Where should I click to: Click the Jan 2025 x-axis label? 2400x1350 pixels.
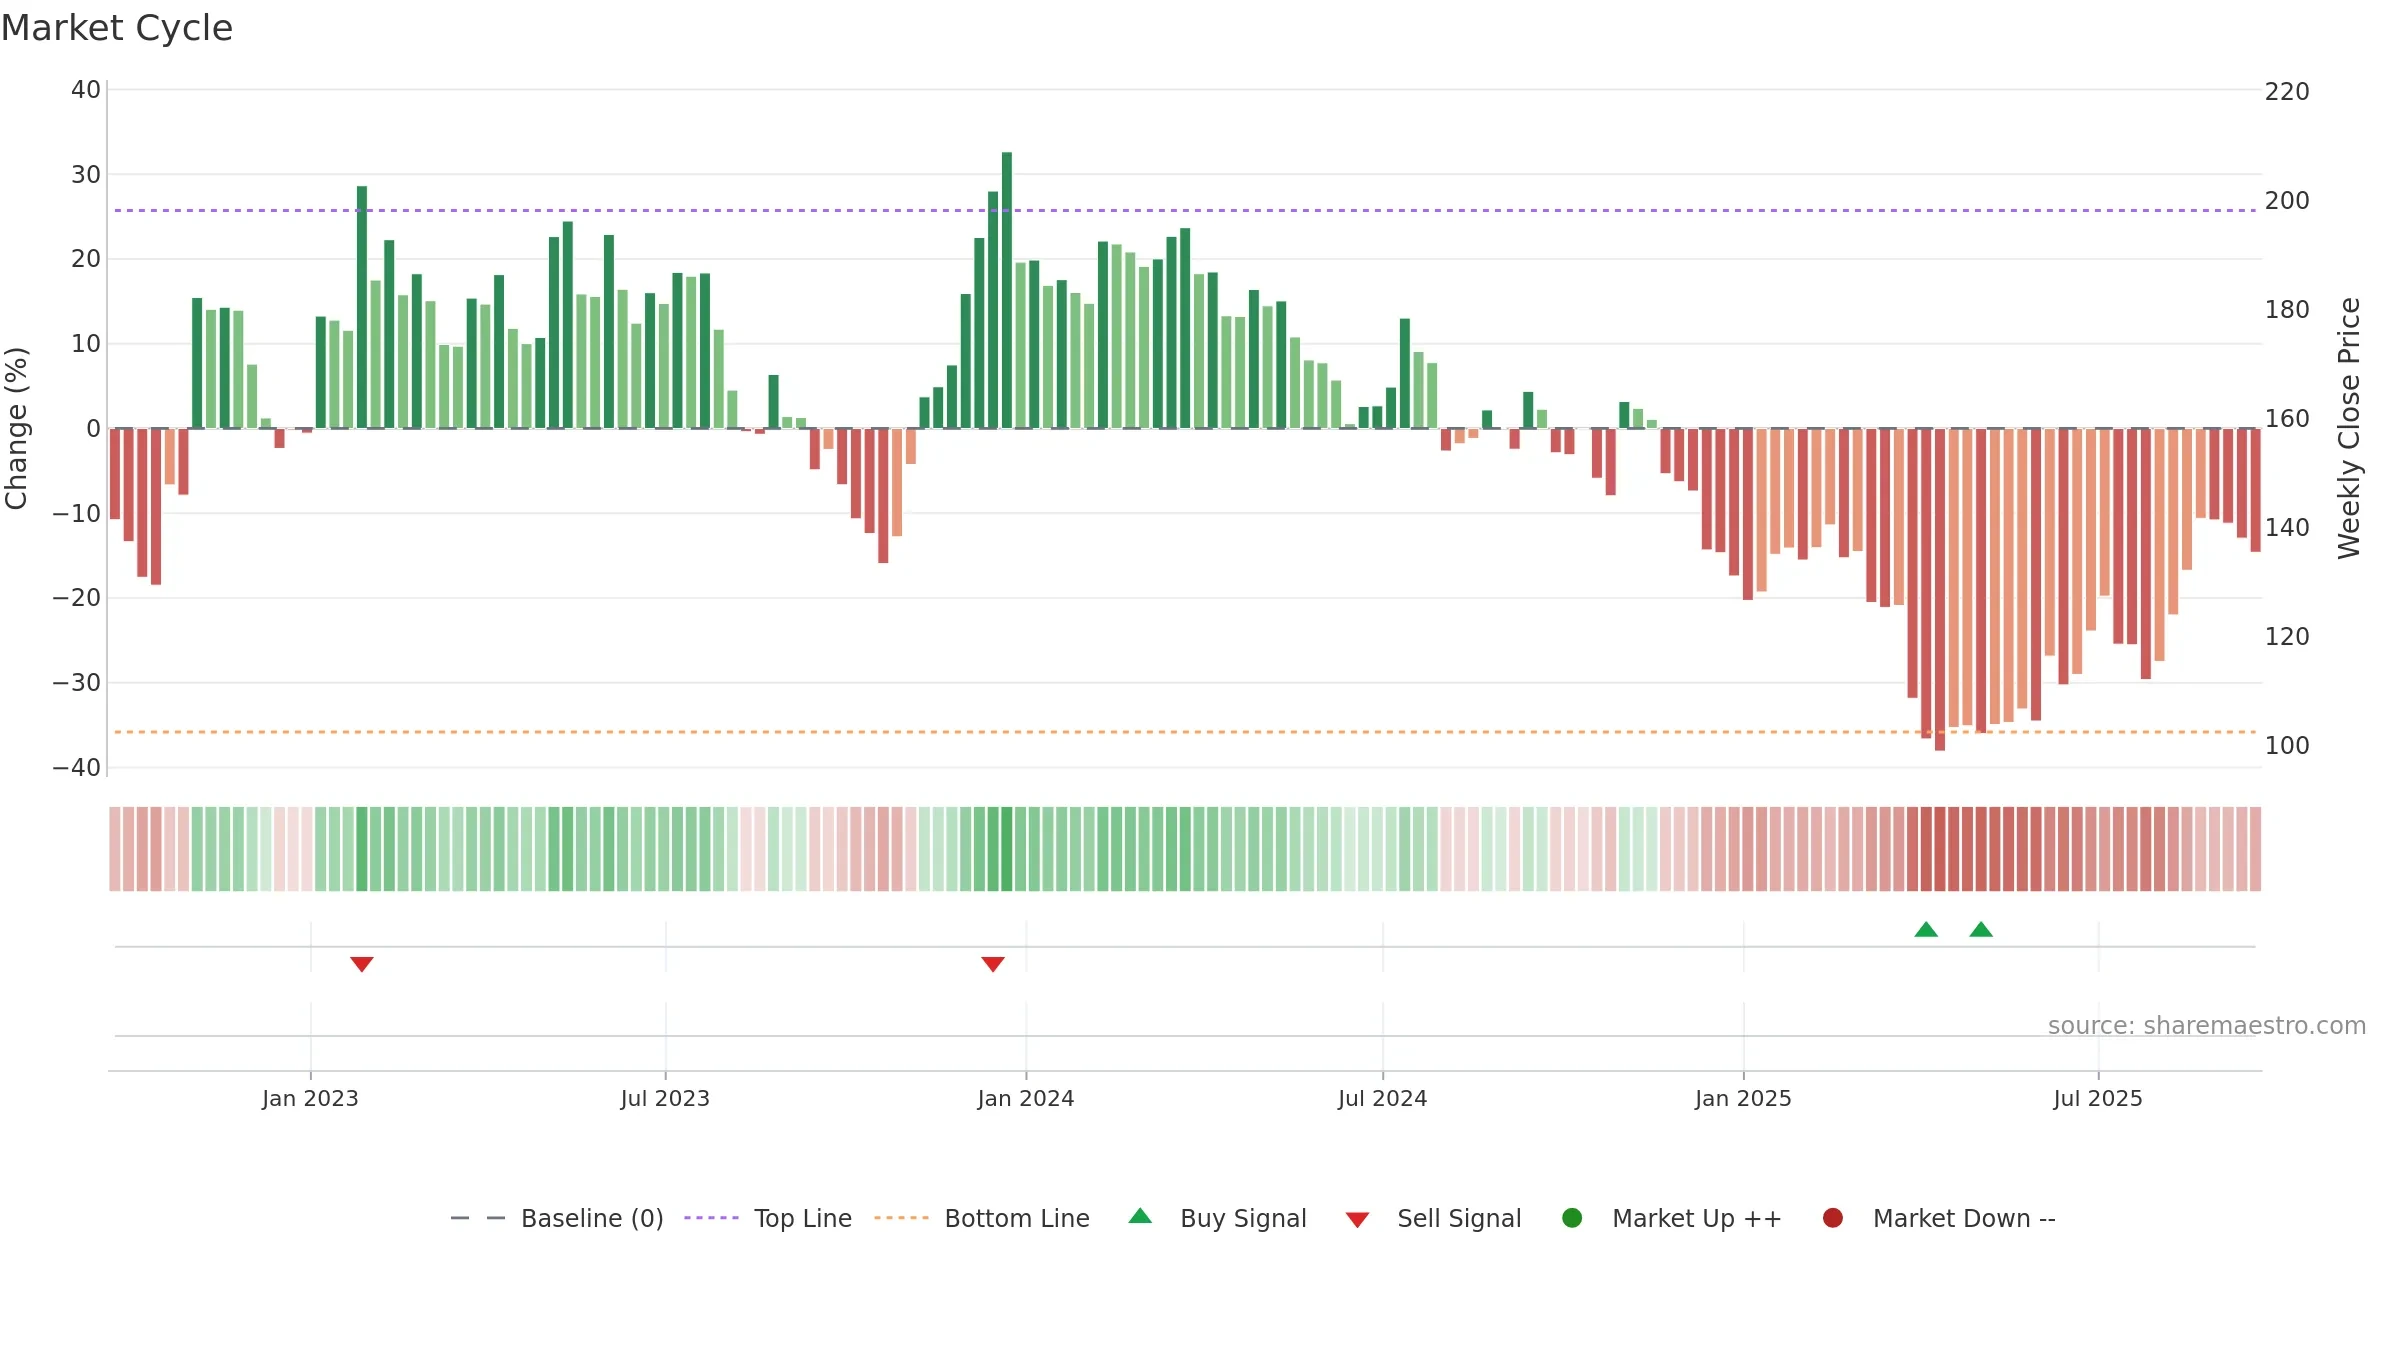[1743, 1098]
